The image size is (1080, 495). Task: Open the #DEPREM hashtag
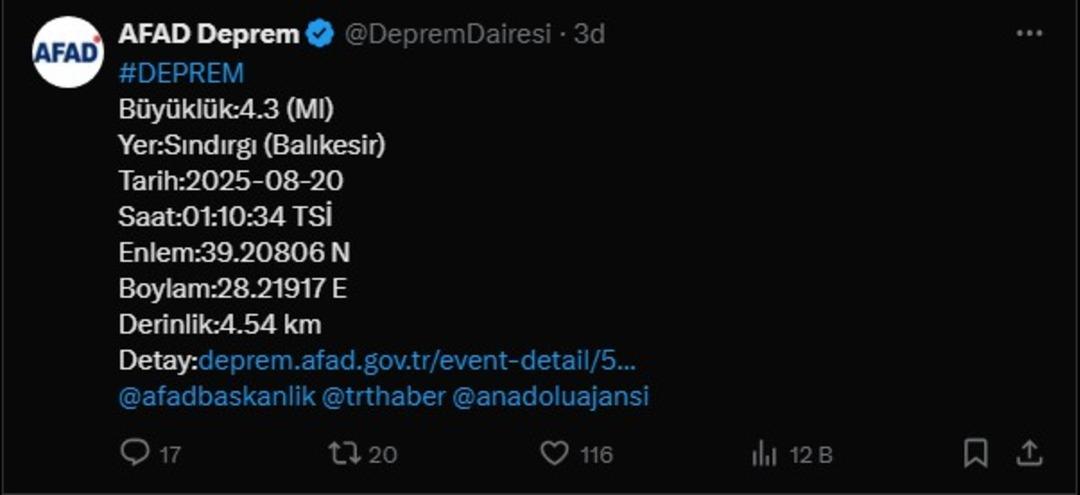(x=181, y=73)
